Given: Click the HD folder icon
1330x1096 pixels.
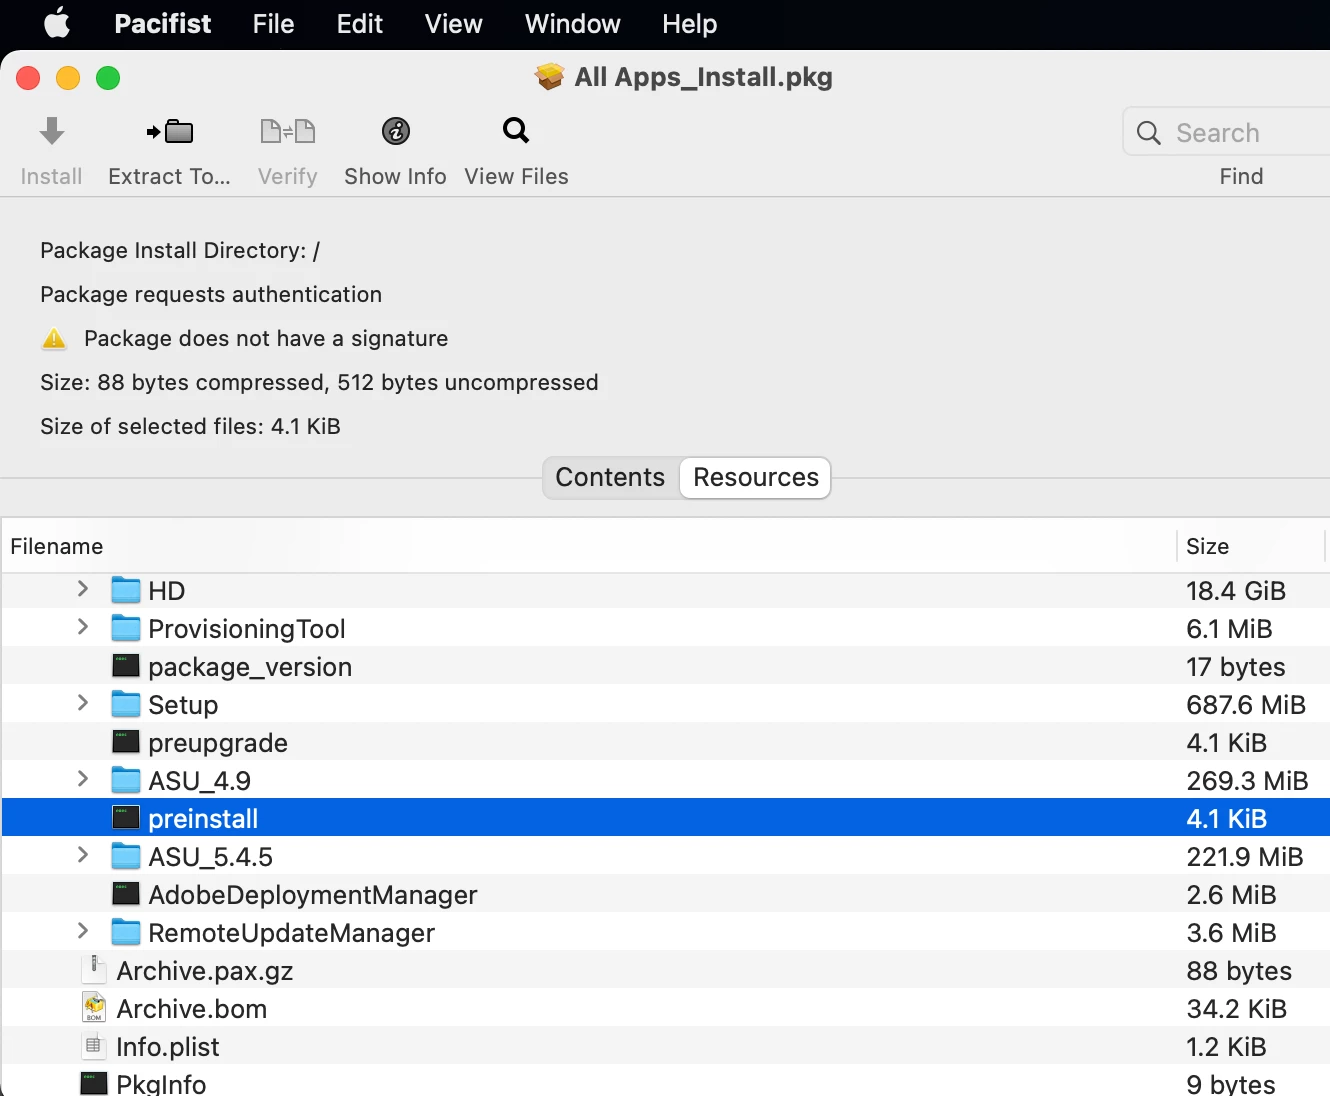Looking at the screenshot, I should [x=126, y=590].
